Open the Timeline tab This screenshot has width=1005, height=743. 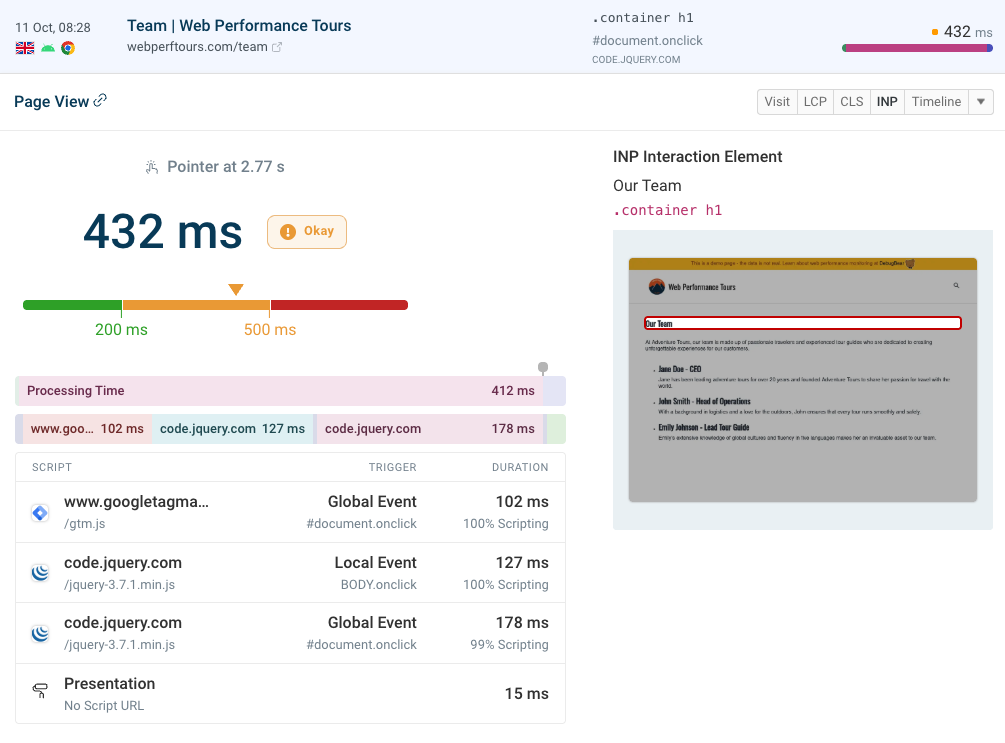pyautogui.click(x=936, y=102)
